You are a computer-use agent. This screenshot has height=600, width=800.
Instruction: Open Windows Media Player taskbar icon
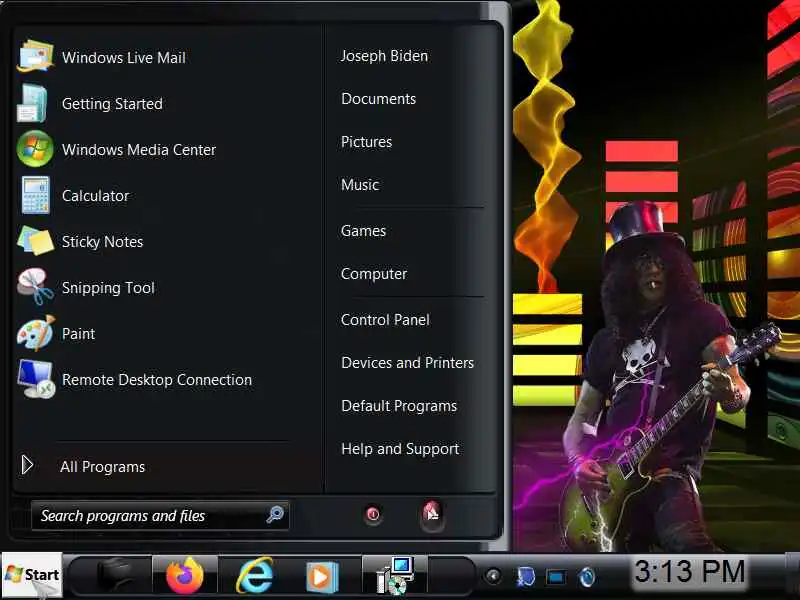[x=322, y=577]
